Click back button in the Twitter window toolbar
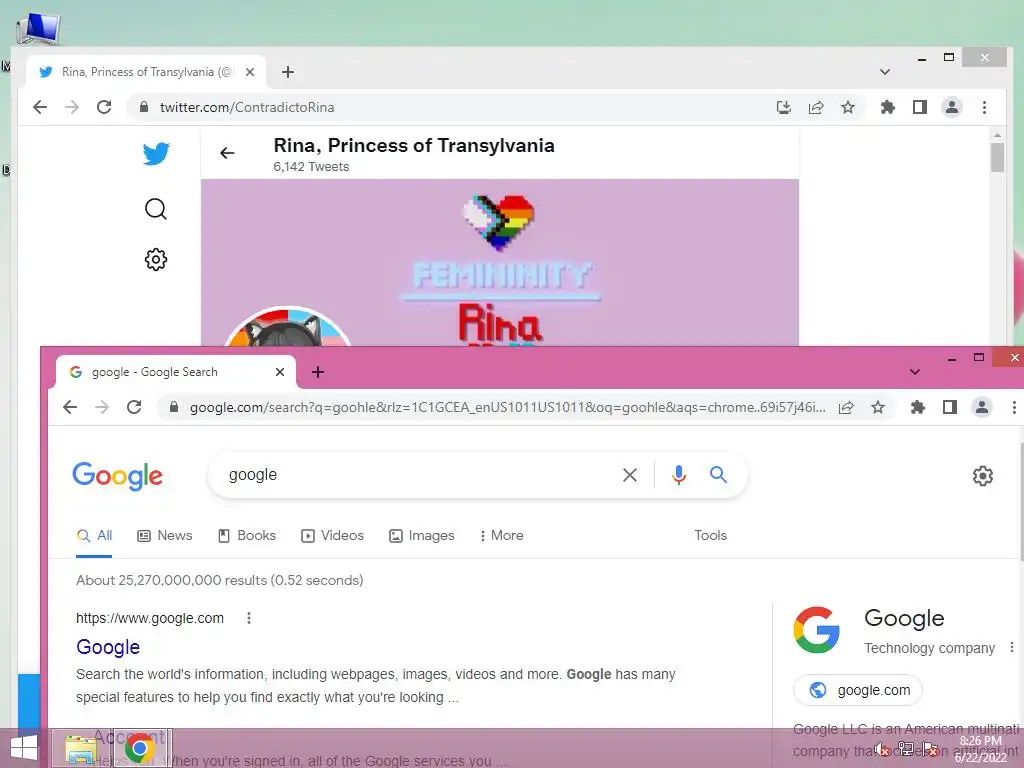Viewport: 1024px width, 768px height. coord(40,107)
